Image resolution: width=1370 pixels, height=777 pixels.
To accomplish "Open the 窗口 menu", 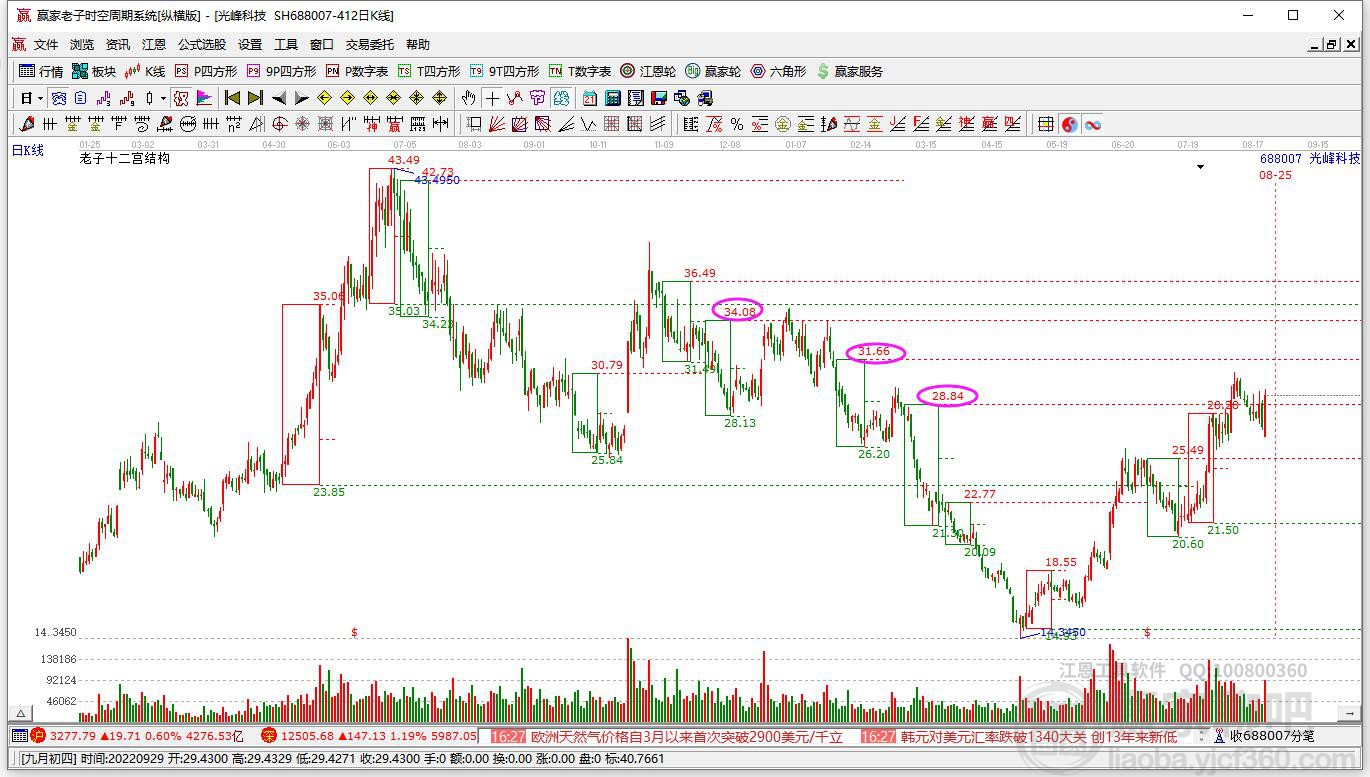I will tap(322, 45).
